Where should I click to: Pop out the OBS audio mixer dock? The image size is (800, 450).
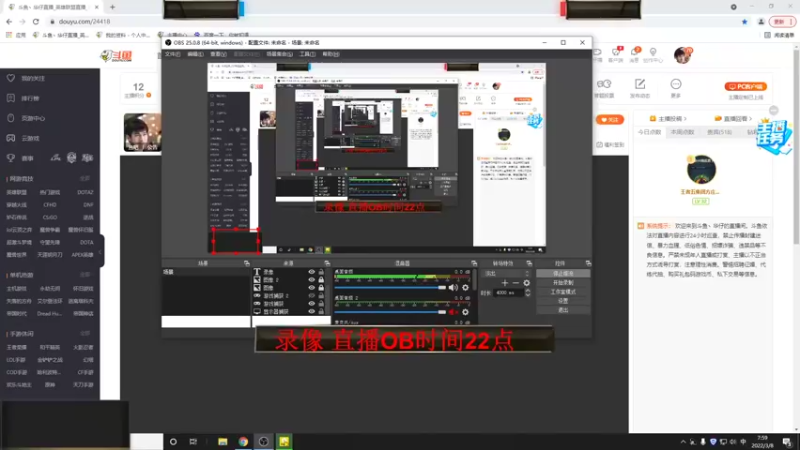click(x=474, y=263)
